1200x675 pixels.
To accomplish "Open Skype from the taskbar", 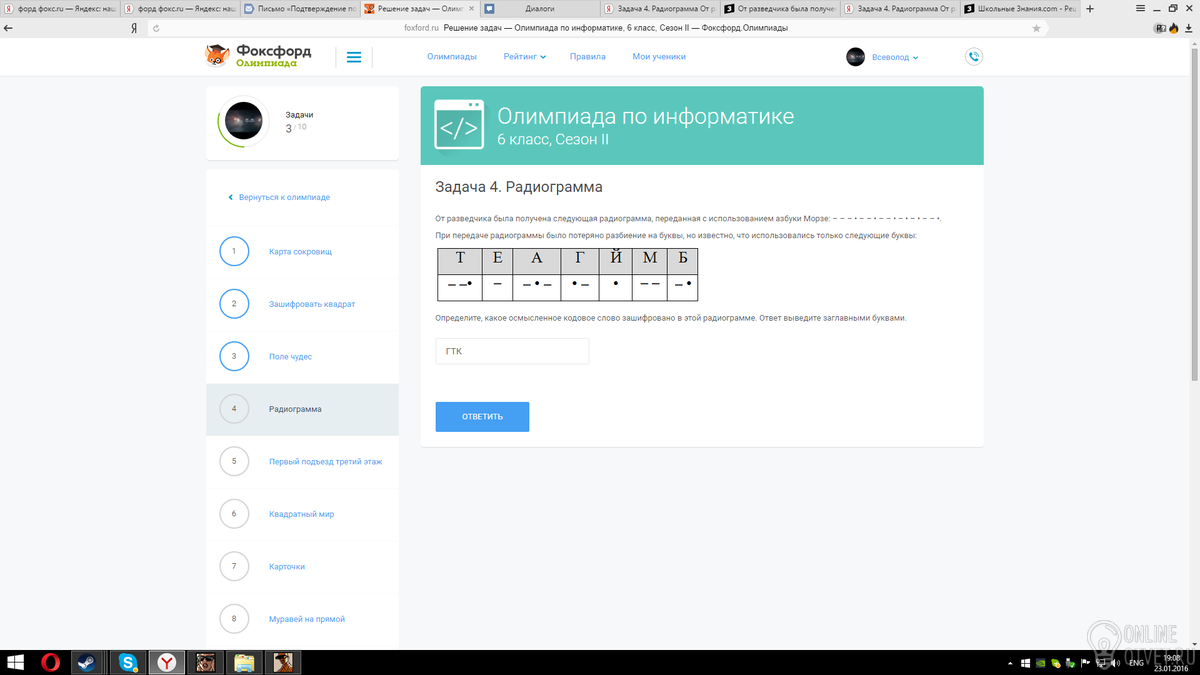I will click(127, 662).
